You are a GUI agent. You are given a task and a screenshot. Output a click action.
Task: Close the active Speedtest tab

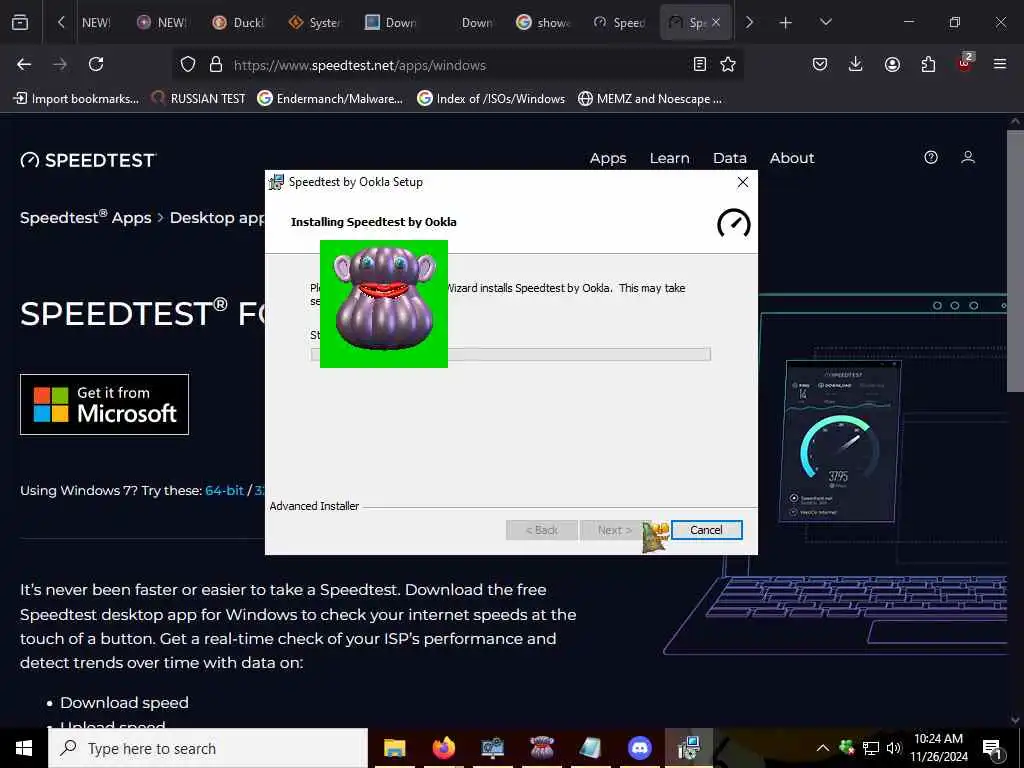point(716,22)
